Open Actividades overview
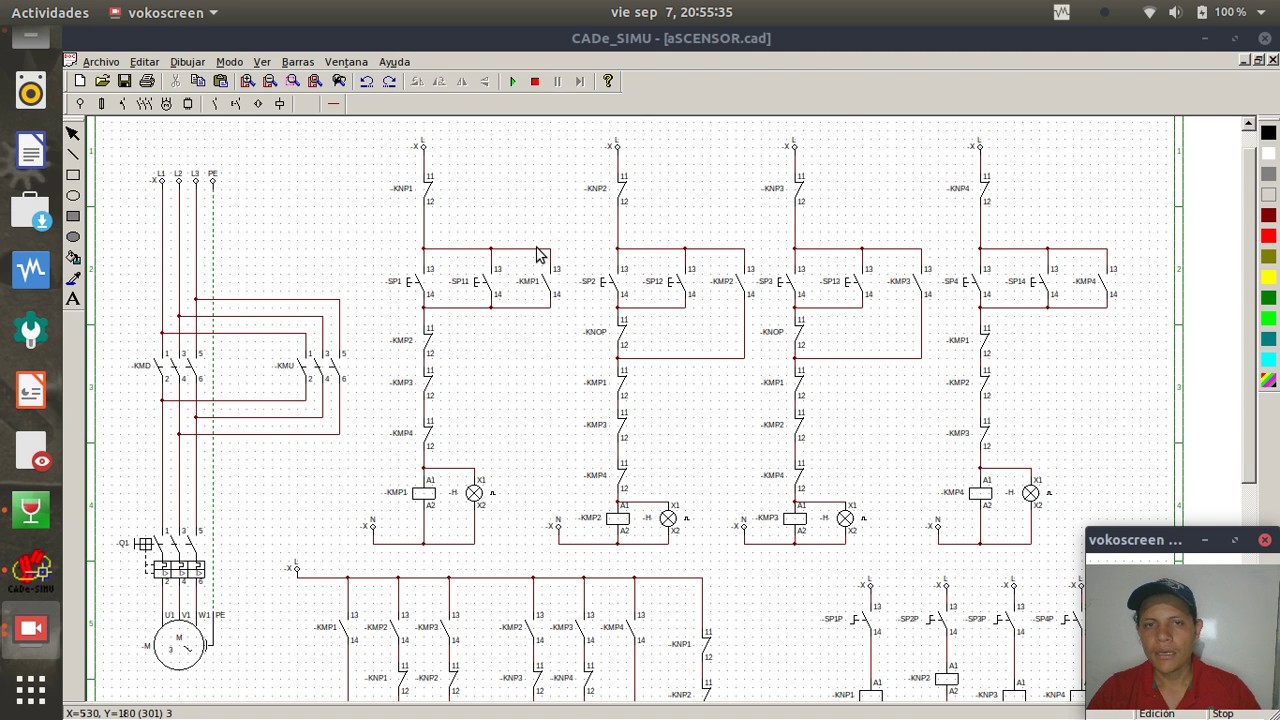Image resolution: width=1280 pixels, height=720 pixels. click(50, 13)
